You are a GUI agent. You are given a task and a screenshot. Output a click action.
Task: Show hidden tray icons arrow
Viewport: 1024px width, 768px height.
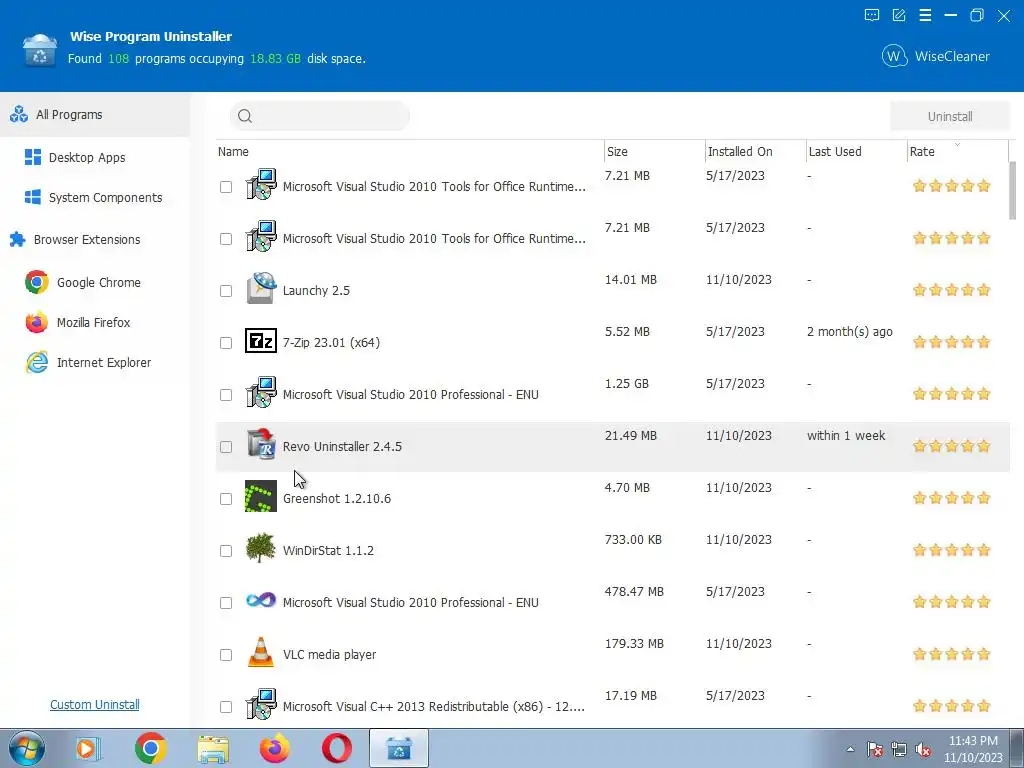pos(850,750)
